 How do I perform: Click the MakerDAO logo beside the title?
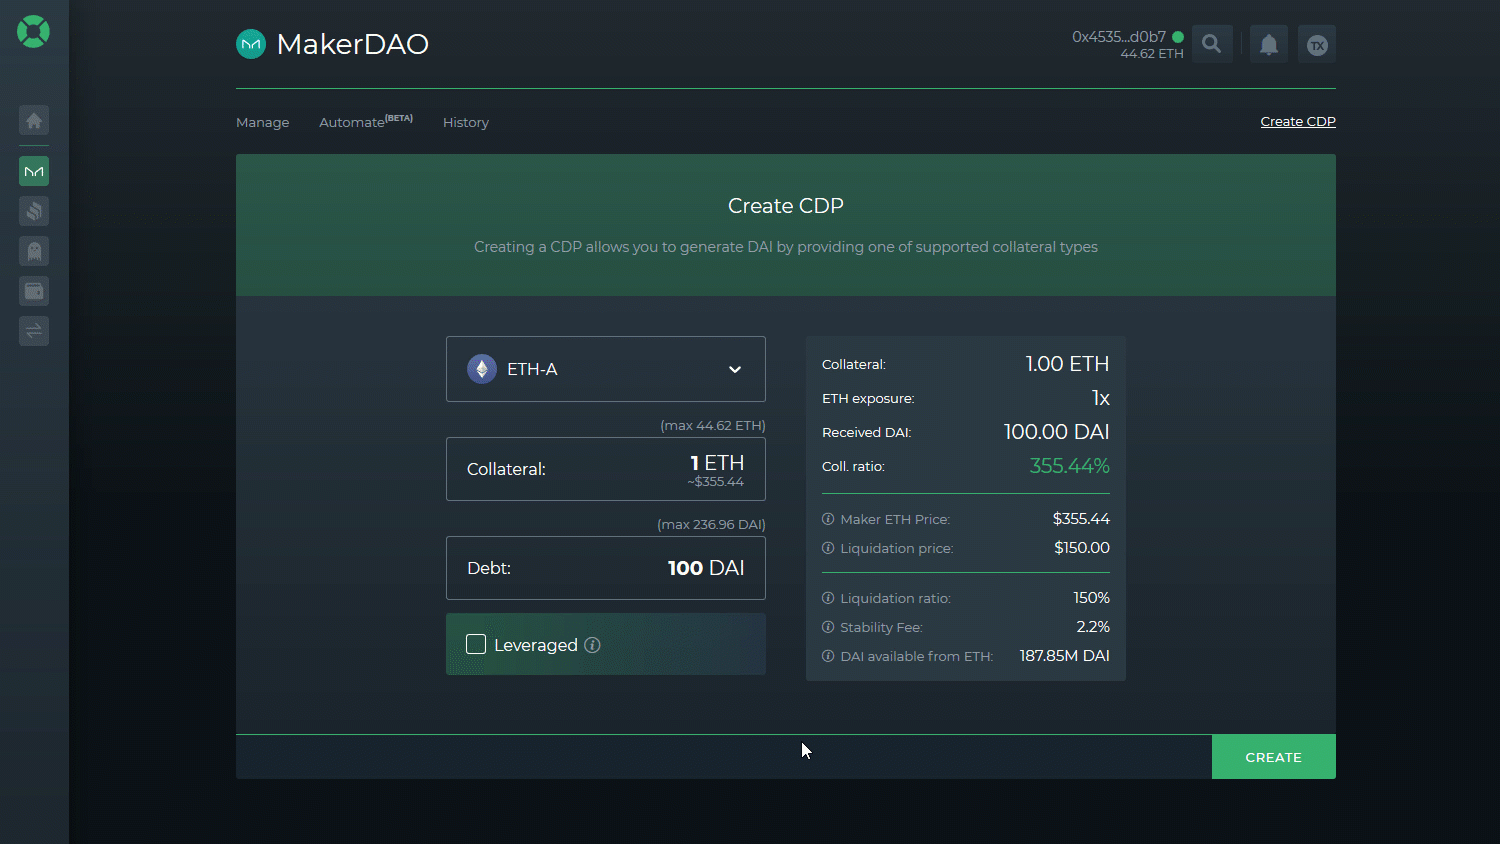[251, 44]
